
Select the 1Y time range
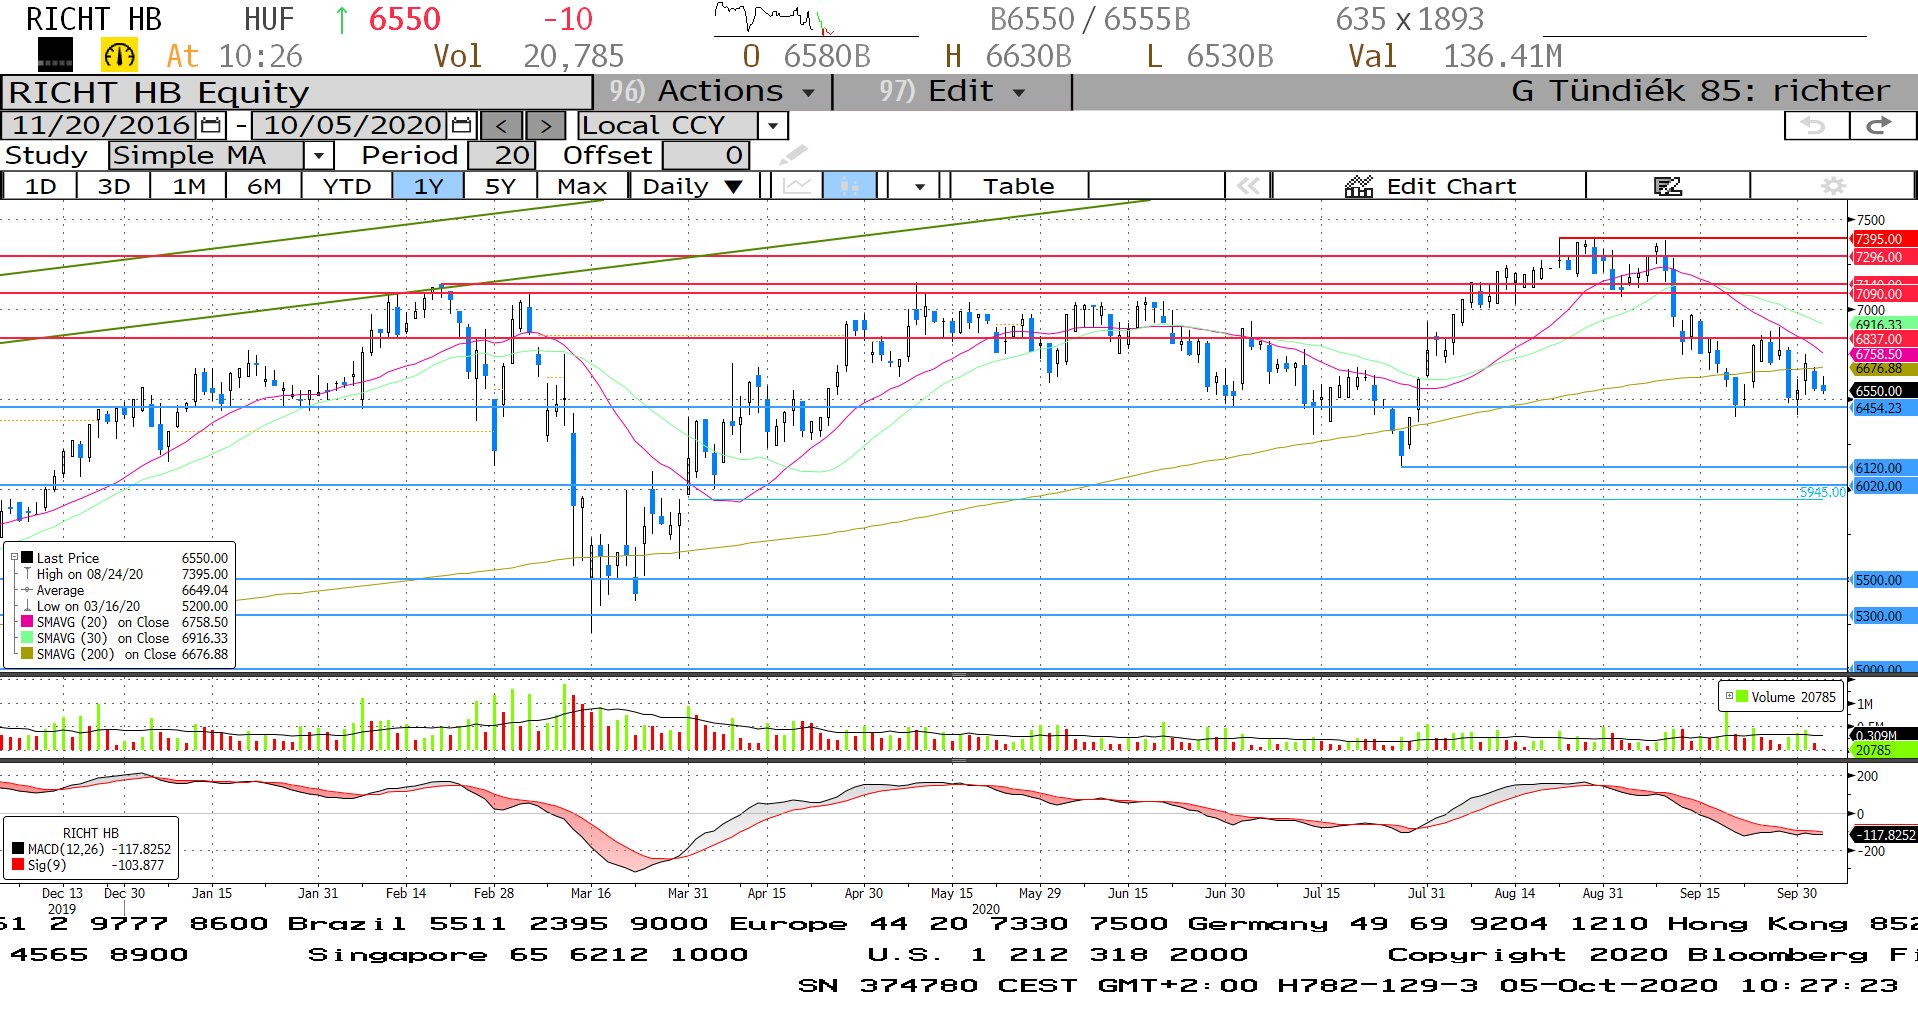point(428,186)
